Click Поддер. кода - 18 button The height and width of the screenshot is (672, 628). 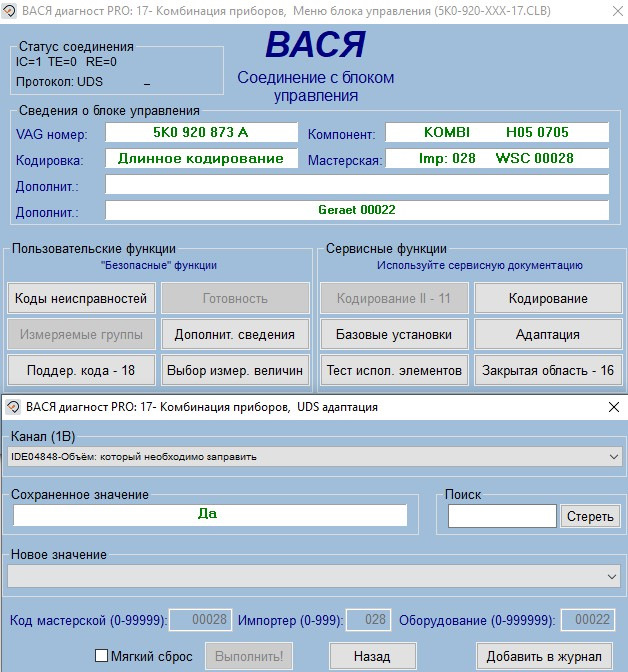click(x=81, y=370)
